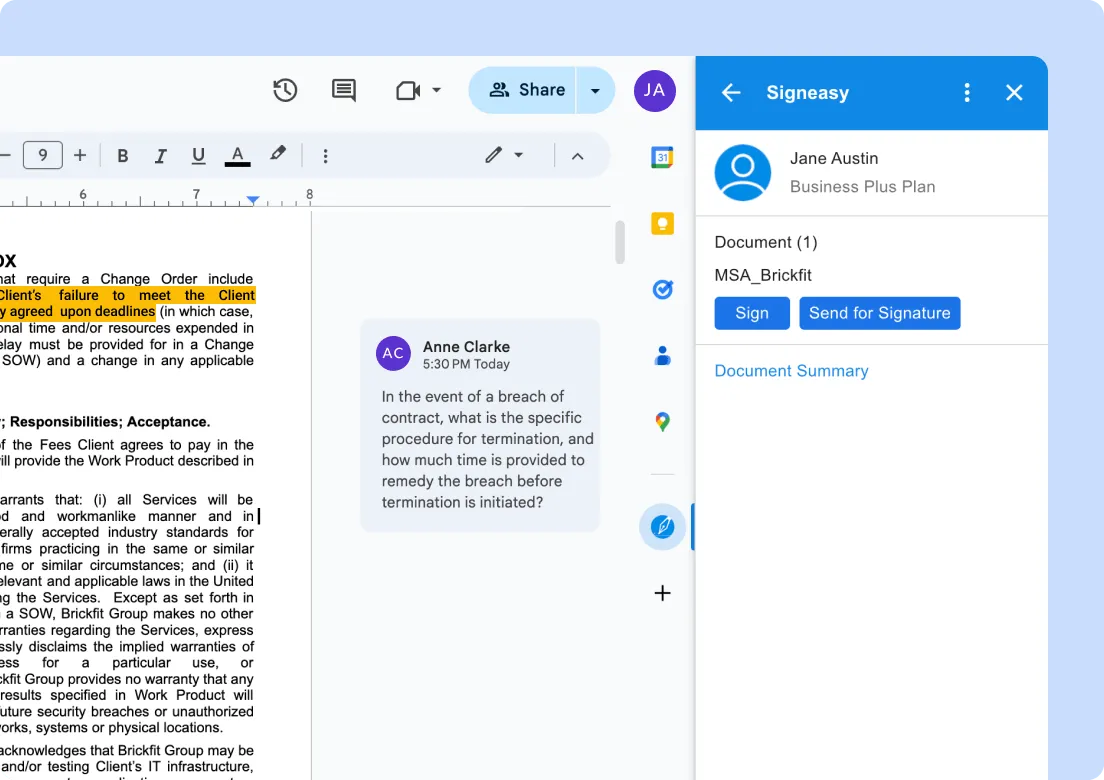Click the 'Document (1)' label
This screenshot has height=780, width=1104.
(765, 242)
